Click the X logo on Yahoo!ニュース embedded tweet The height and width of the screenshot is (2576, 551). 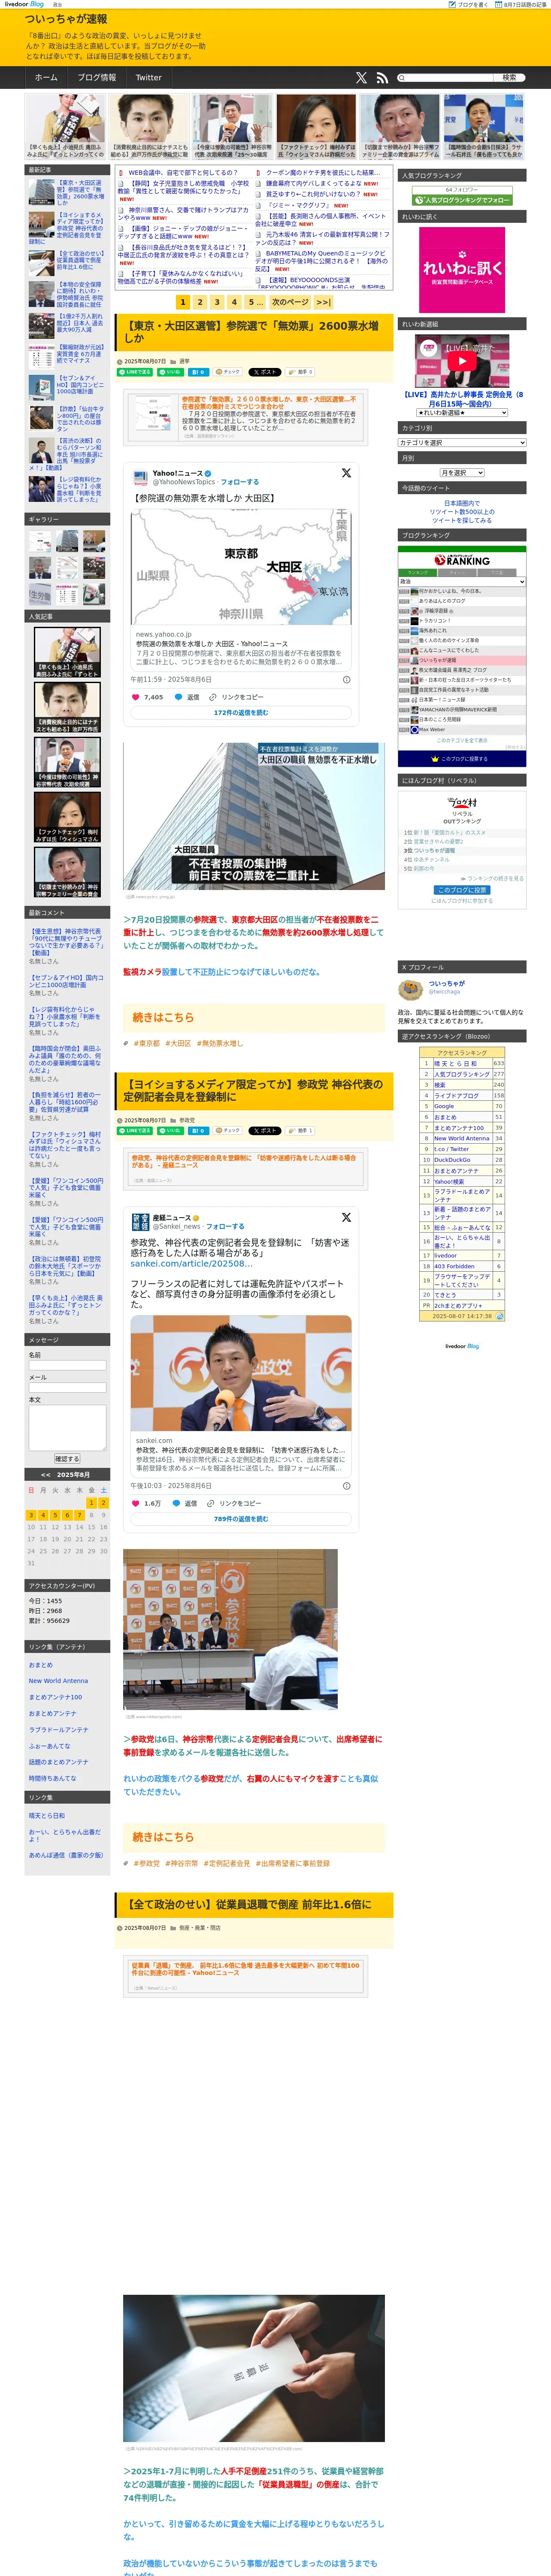coord(346,473)
